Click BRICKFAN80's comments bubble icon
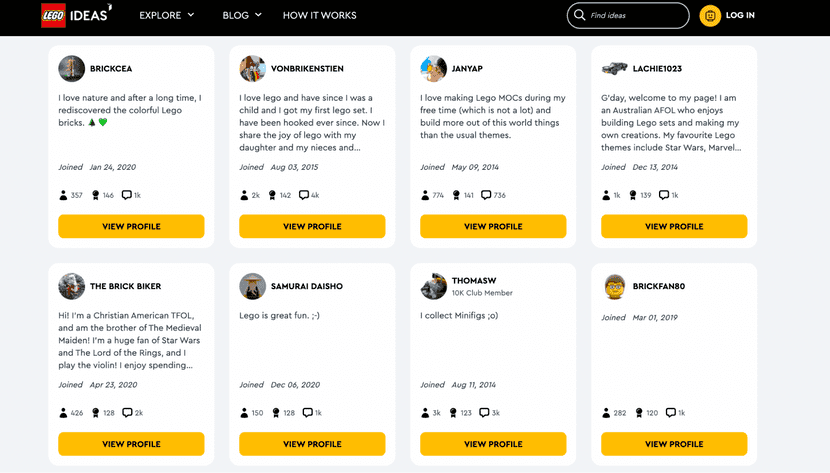 (x=667, y=413)
